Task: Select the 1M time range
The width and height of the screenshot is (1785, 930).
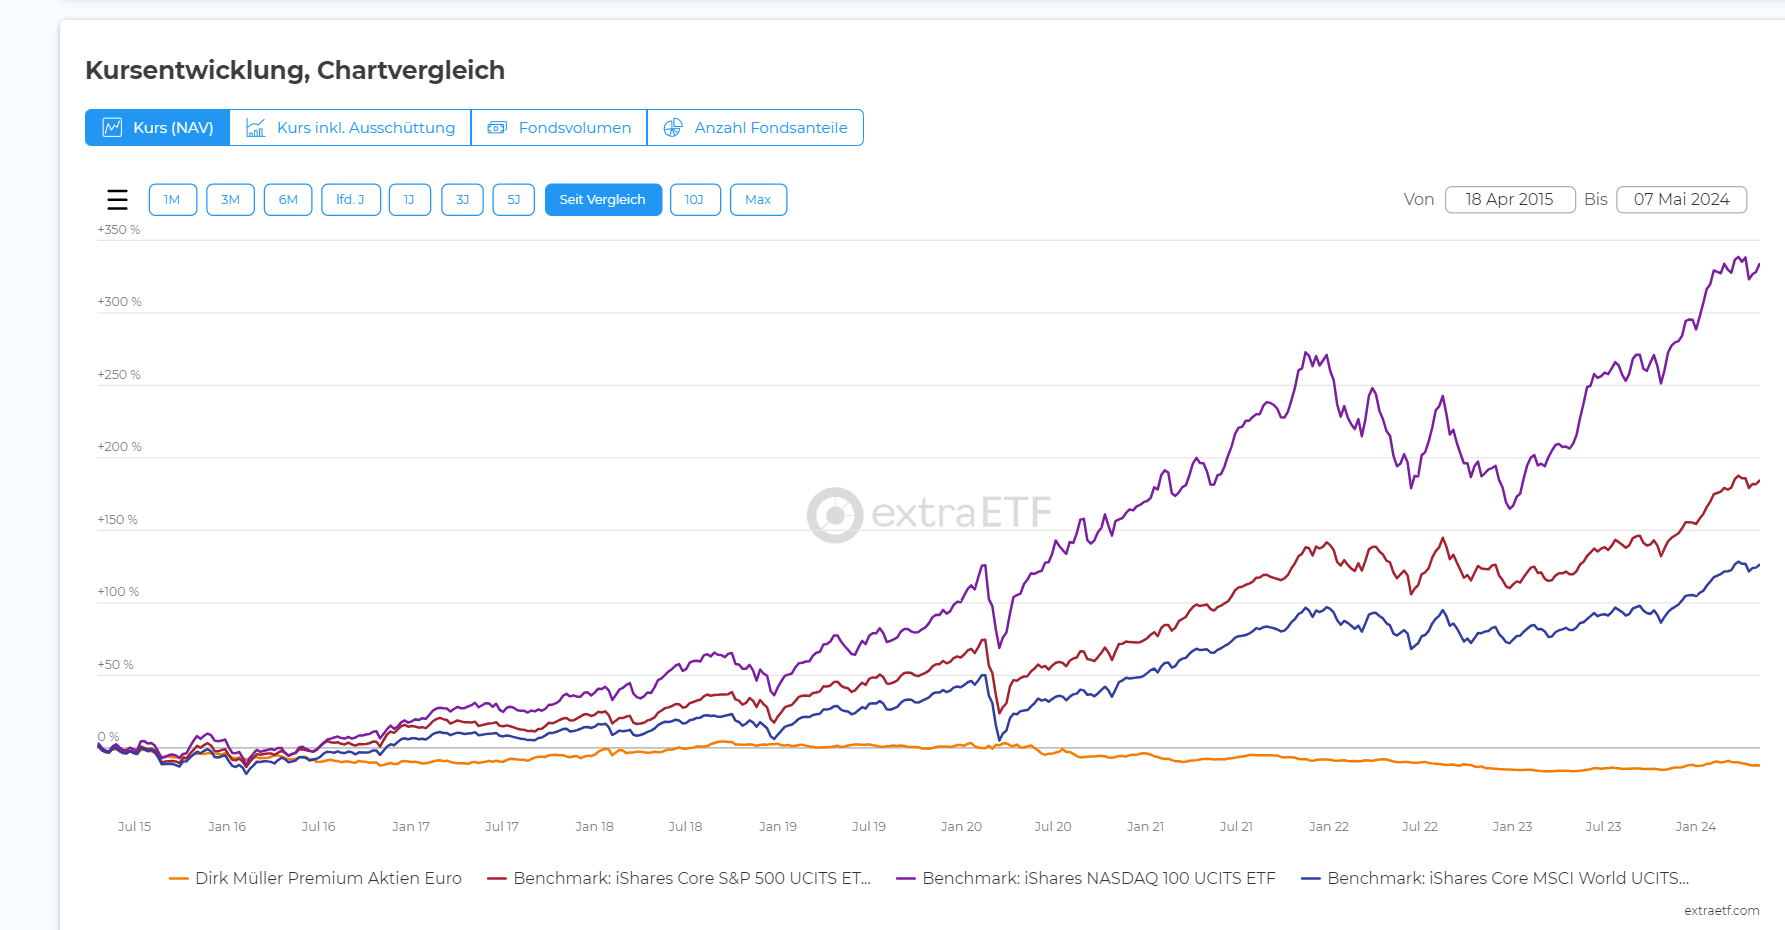Action: point(172,200)
